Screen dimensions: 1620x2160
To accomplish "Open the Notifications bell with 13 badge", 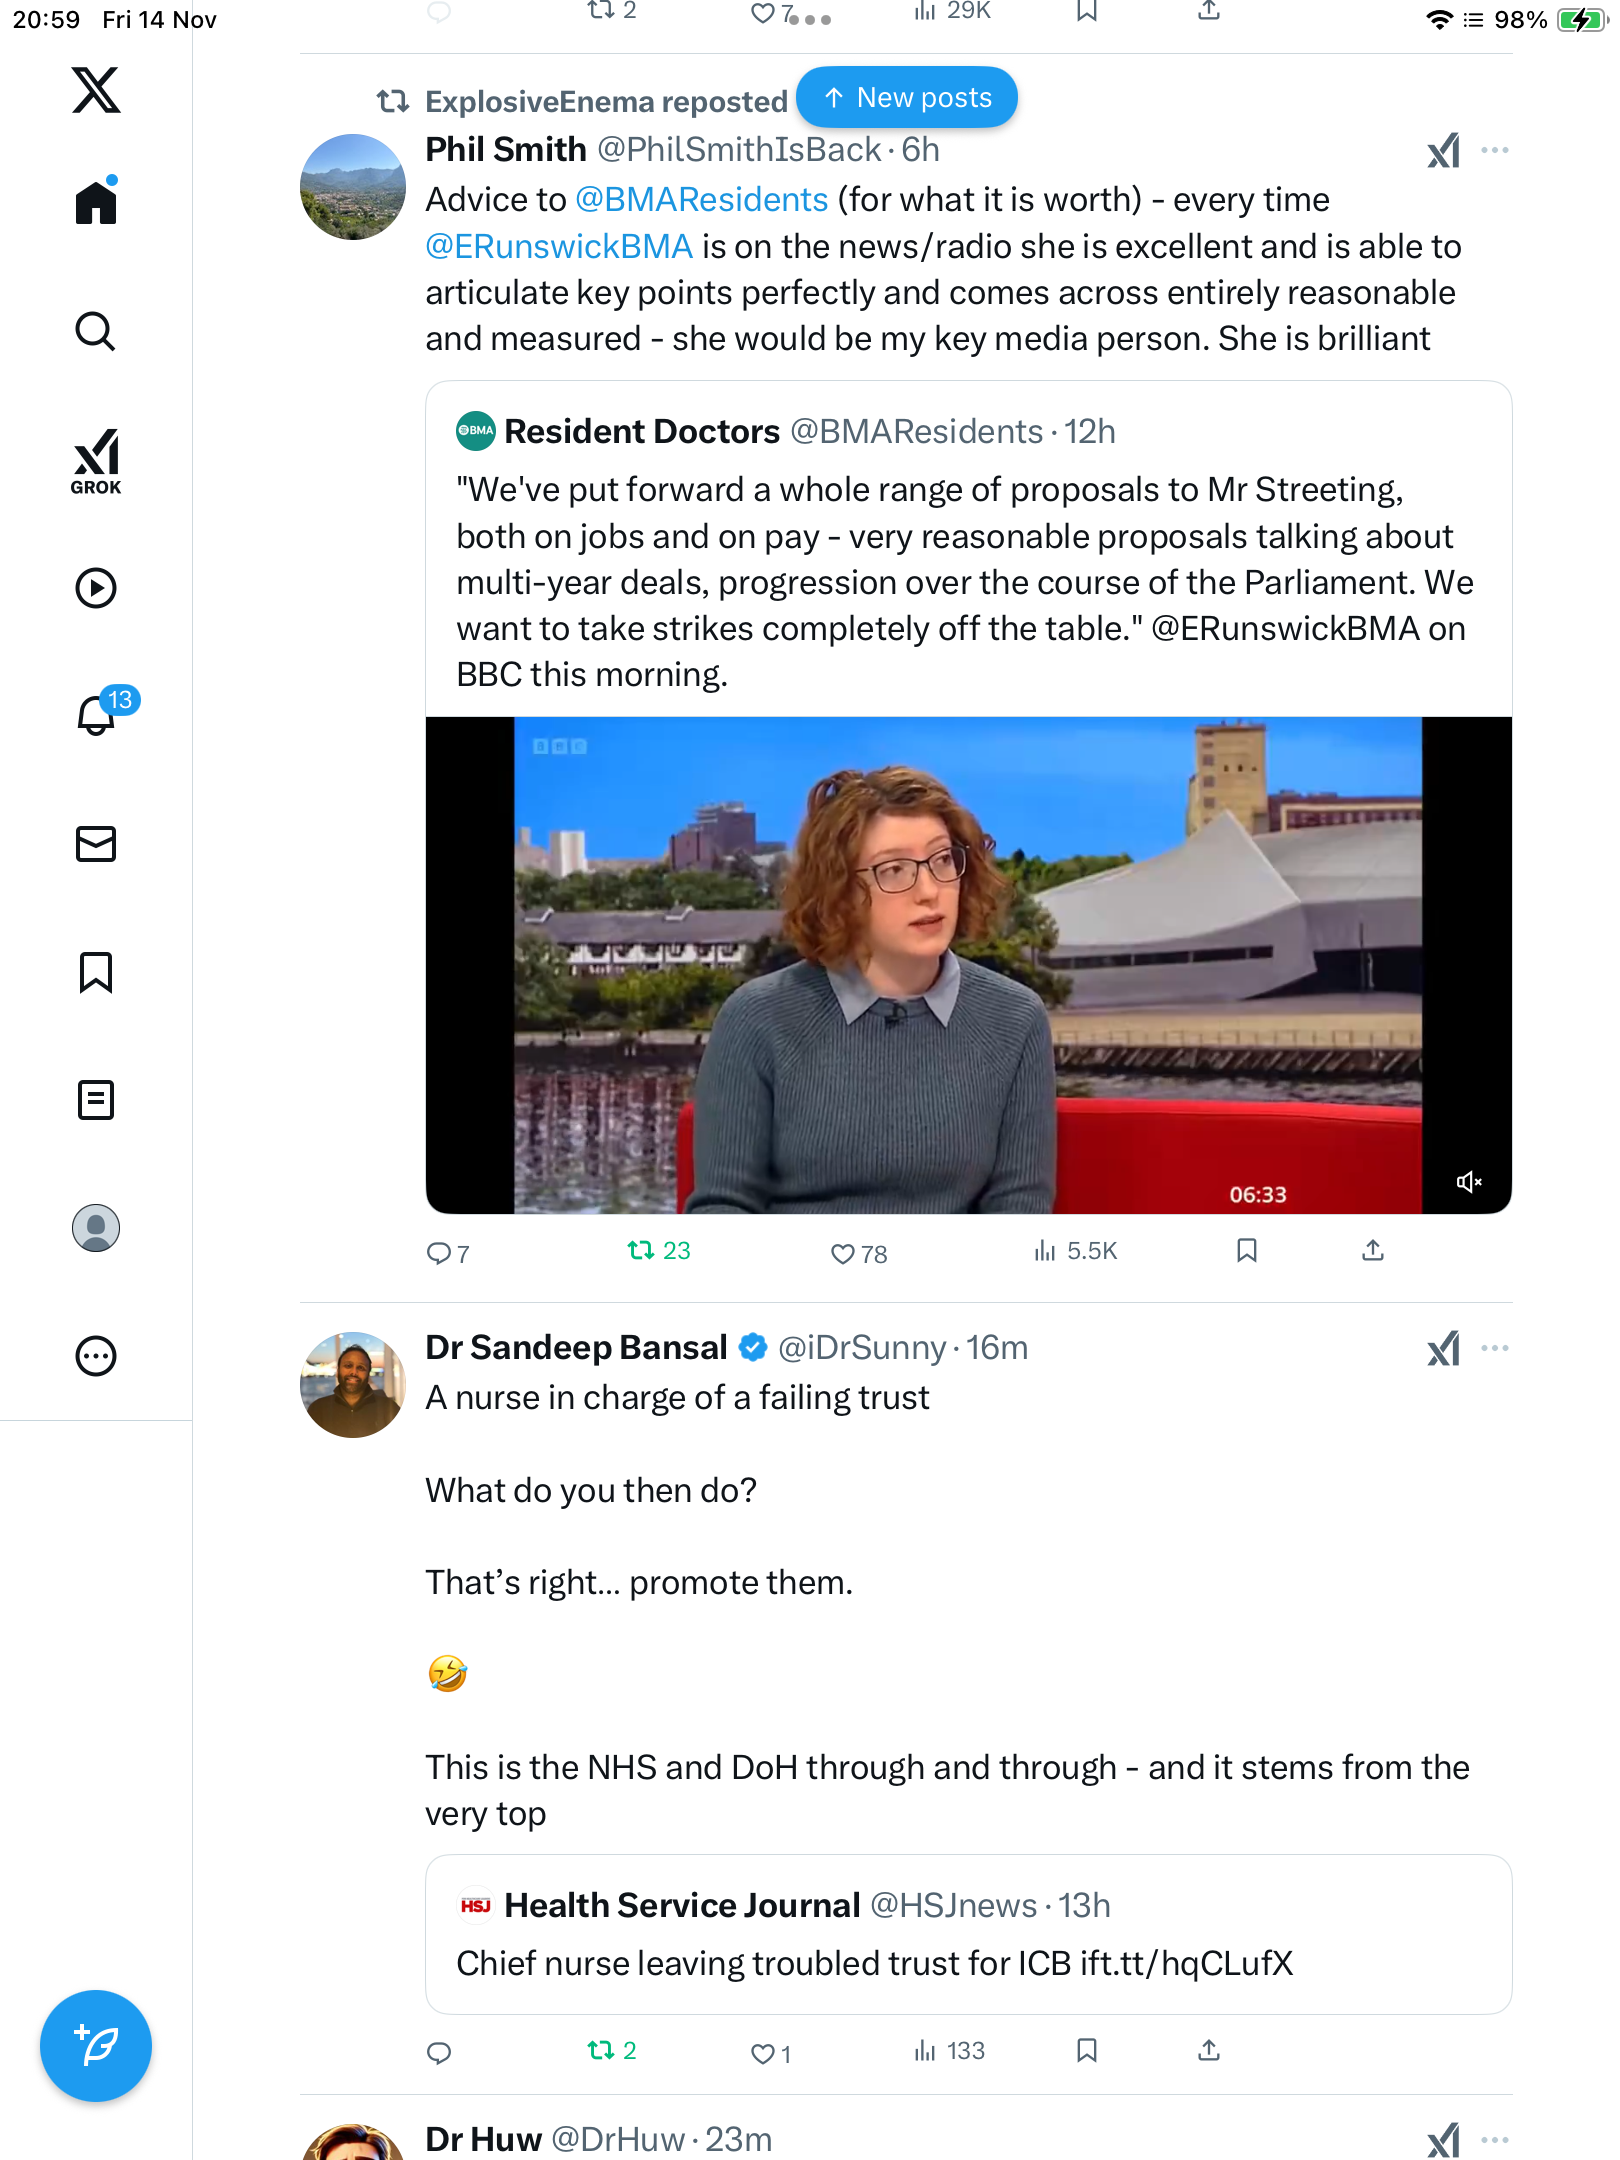I will [x=96, y=716].
